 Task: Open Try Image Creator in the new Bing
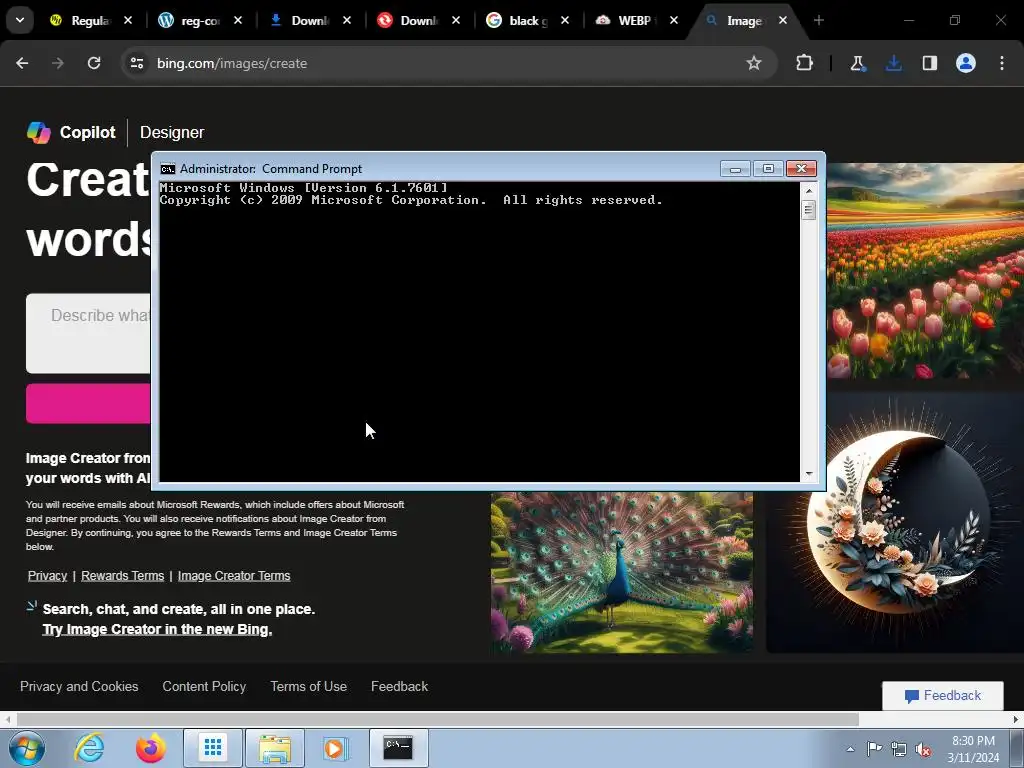point(157,629)
